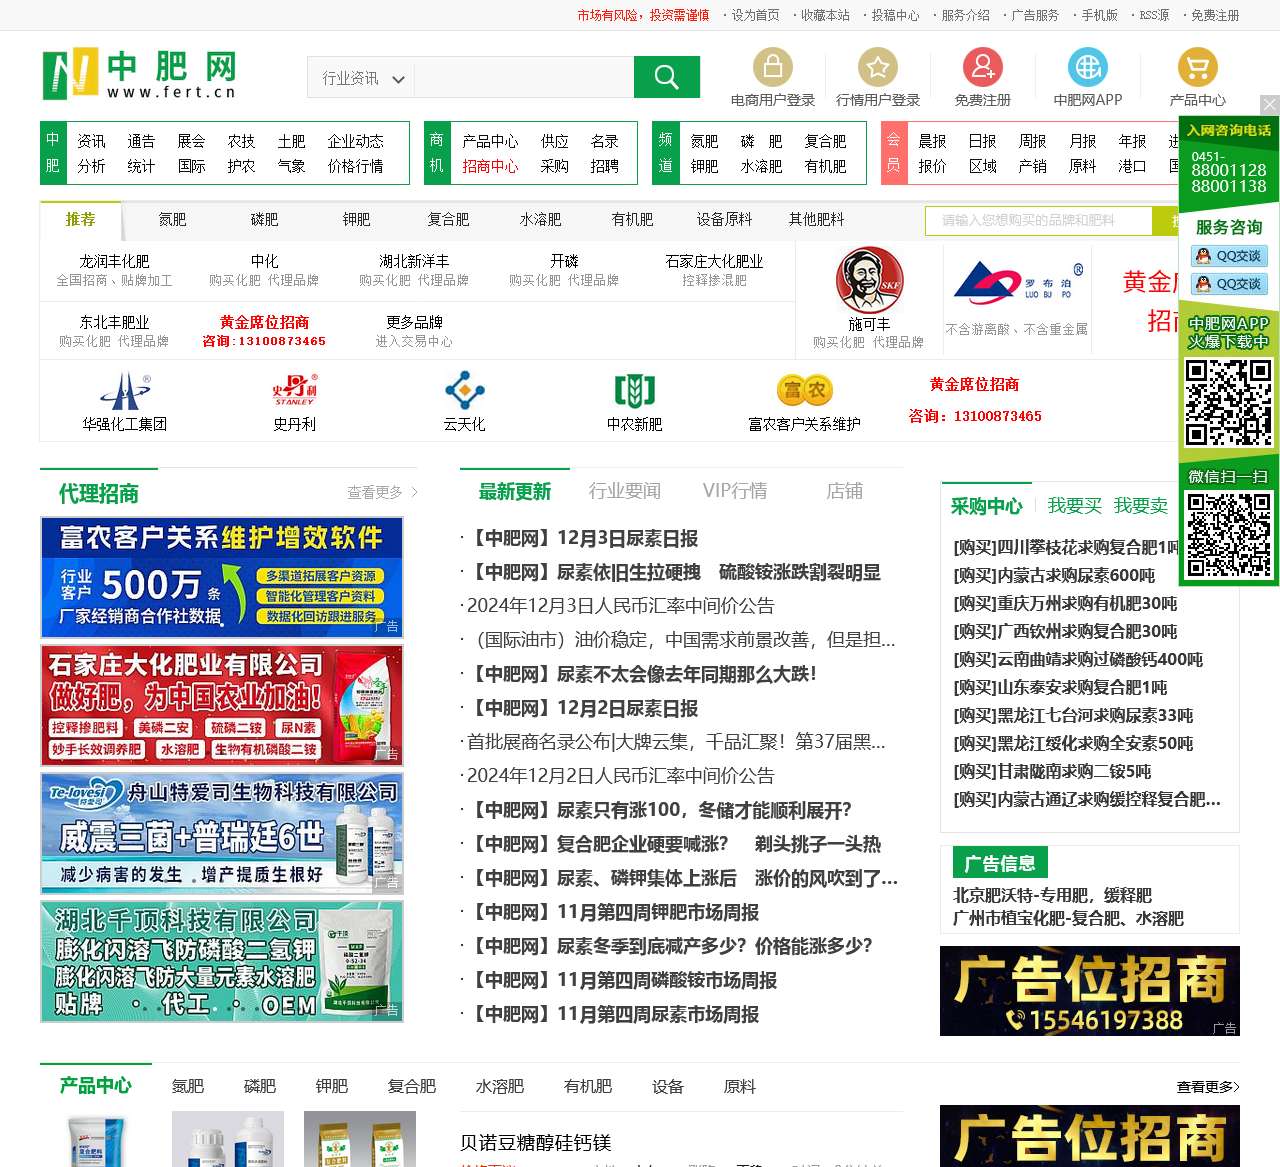Screen dimensions: 1280x1167
Task: Click the second QQ交谈 chat button
Action: click(1230, 284)
